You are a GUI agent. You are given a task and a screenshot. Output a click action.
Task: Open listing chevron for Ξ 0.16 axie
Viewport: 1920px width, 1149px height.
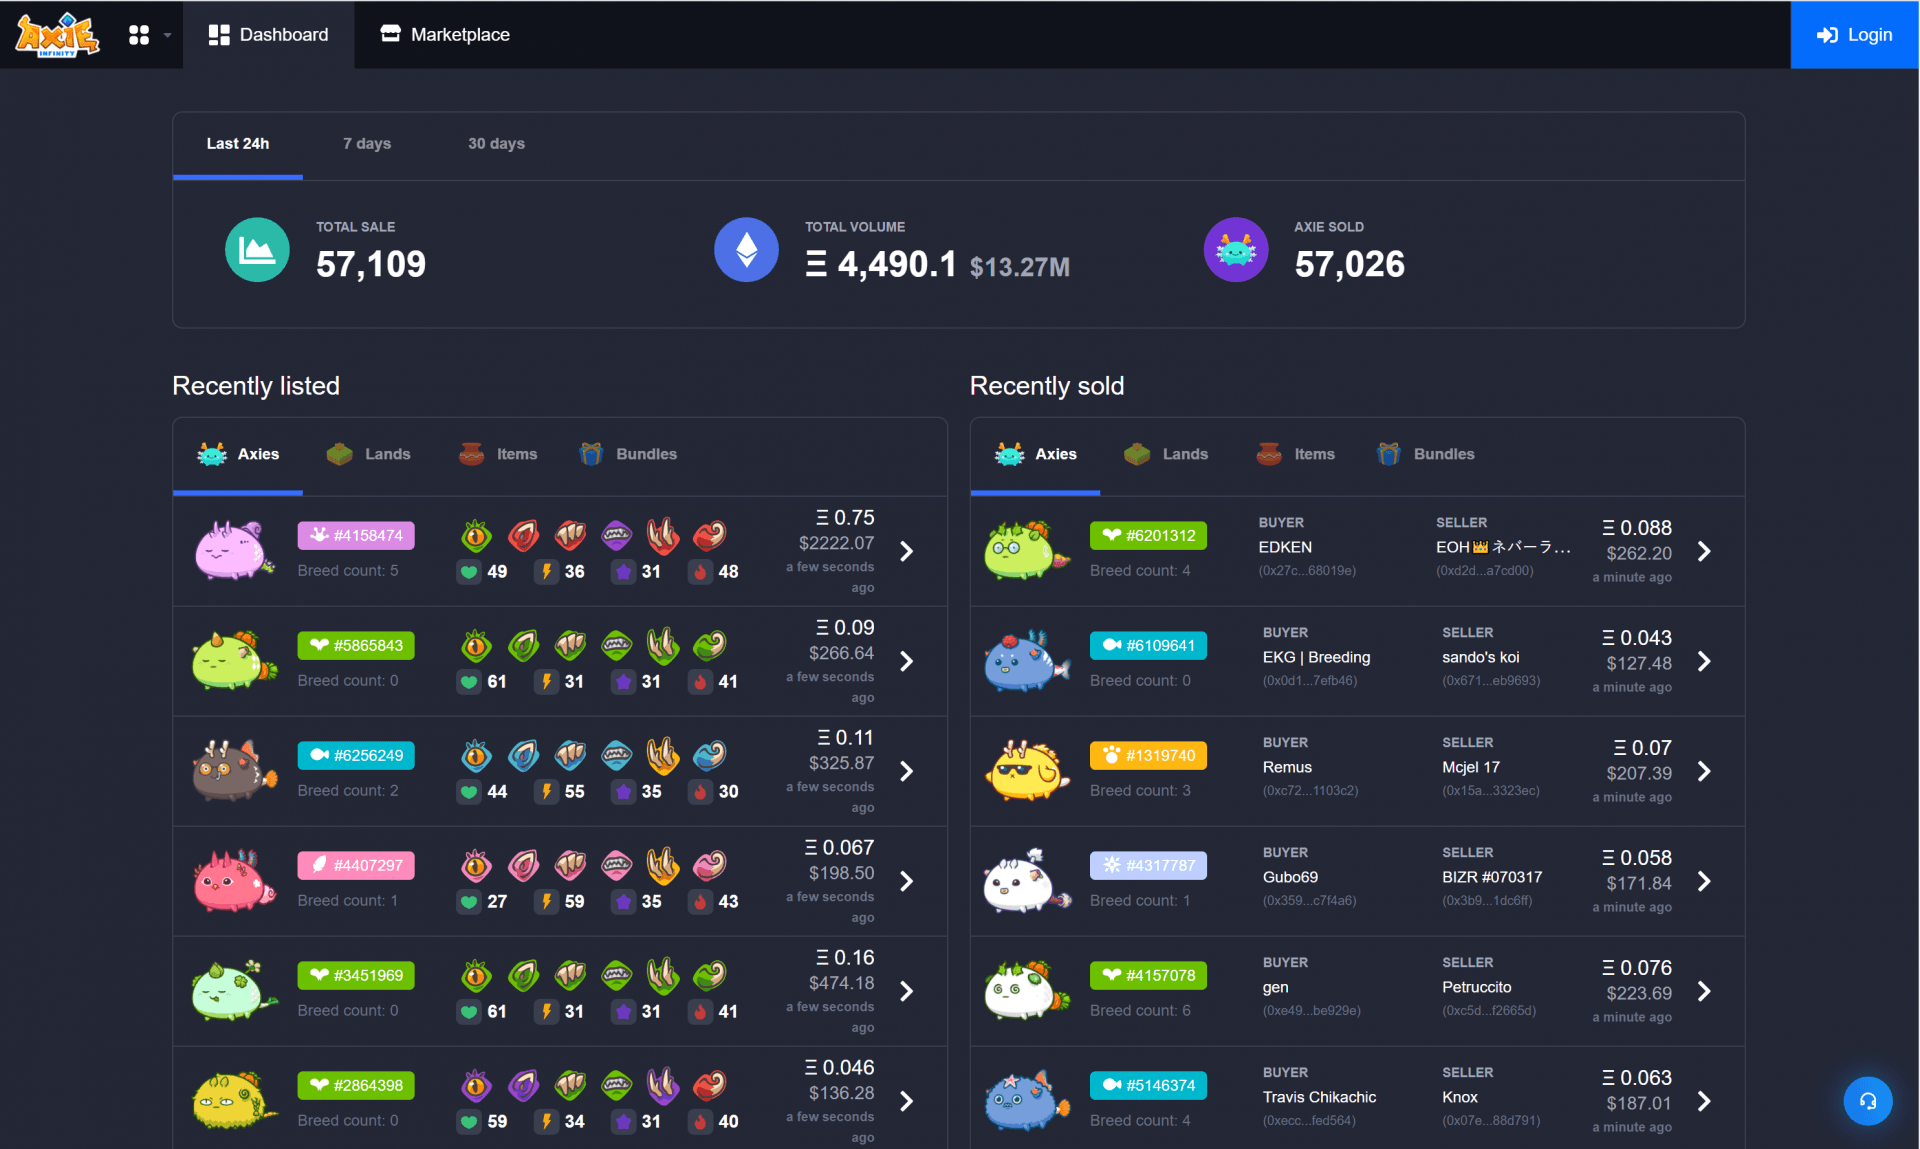coord(906,992)
